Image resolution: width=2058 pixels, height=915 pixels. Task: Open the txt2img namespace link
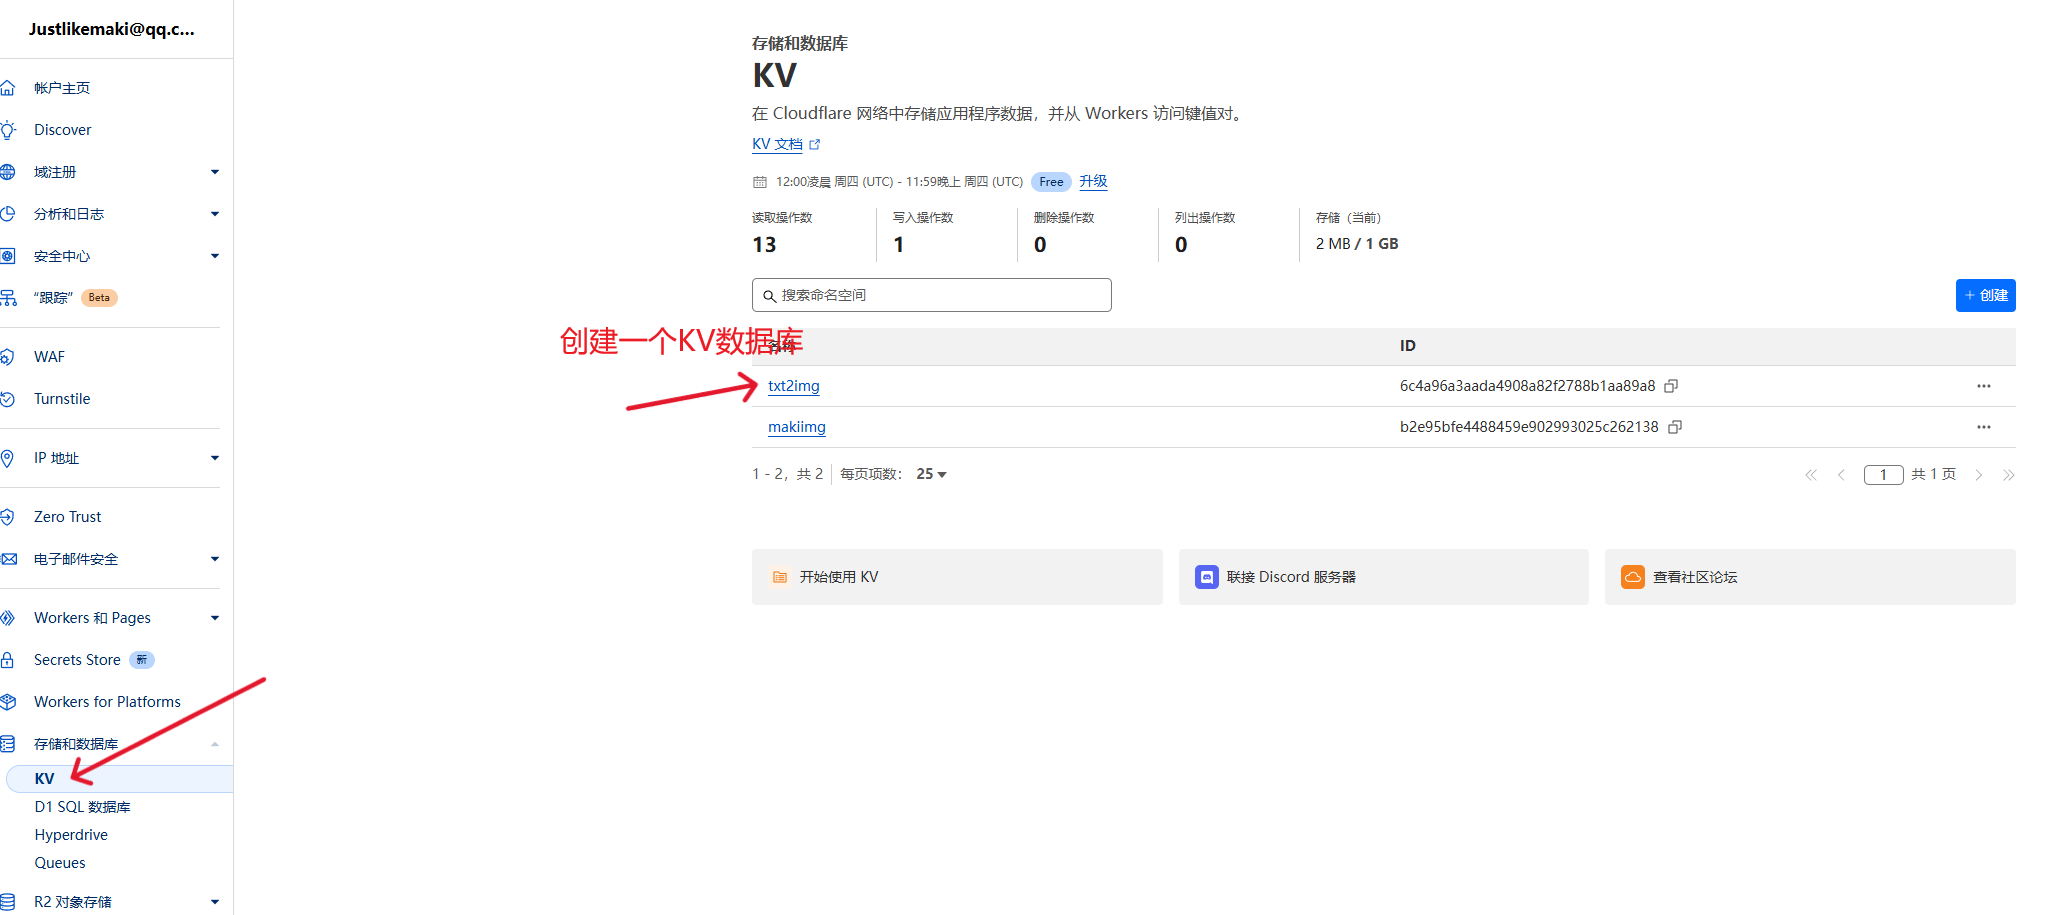794,386
